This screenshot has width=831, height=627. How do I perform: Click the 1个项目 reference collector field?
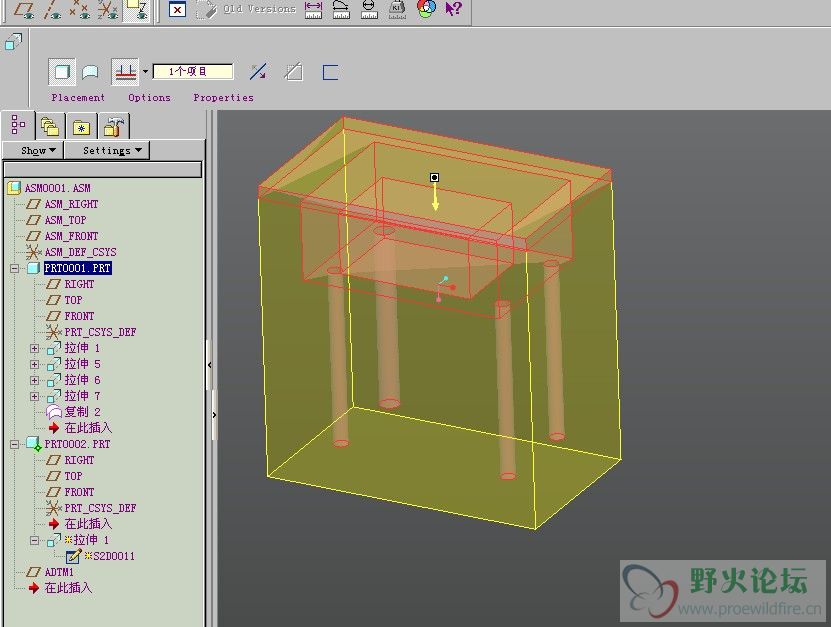tap(193, 72)
